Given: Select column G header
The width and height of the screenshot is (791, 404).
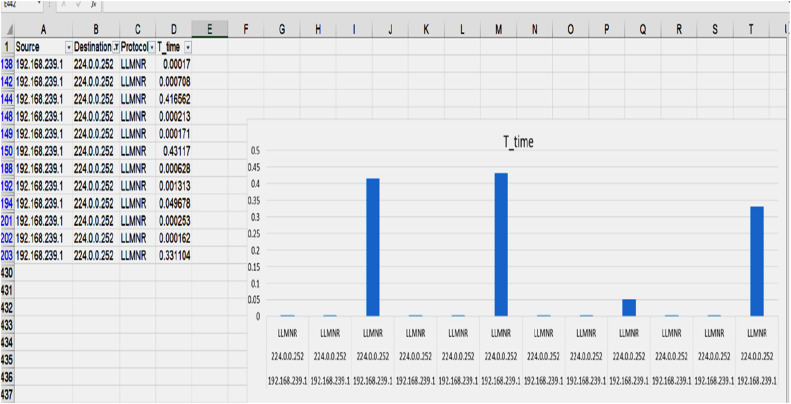Looking at the screenshot, I should [281, 30].
